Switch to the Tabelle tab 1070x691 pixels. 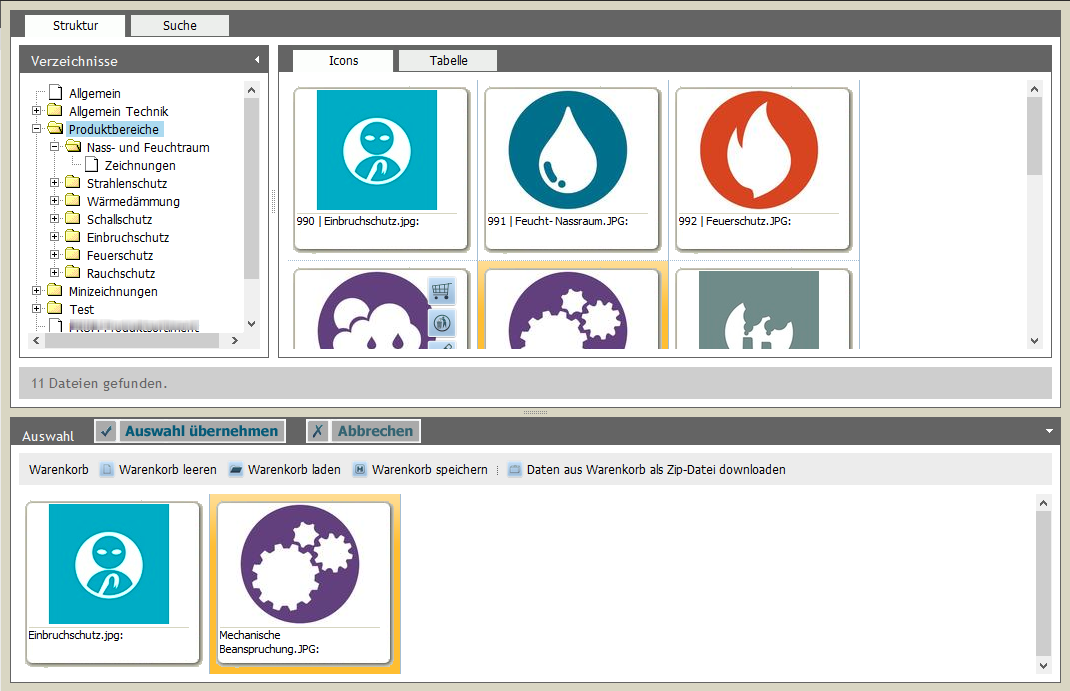point(448,61)
